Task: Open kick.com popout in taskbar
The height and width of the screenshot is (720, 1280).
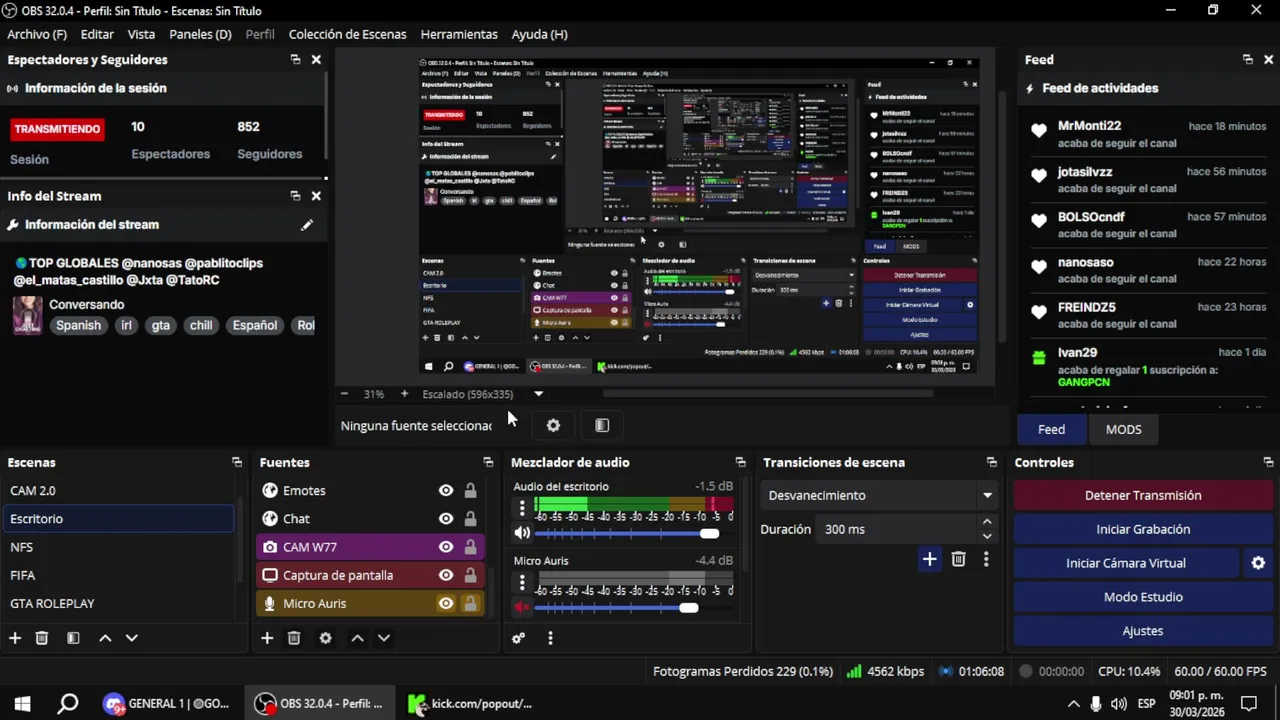Action: pyautogui.click(x=470, y=703)
